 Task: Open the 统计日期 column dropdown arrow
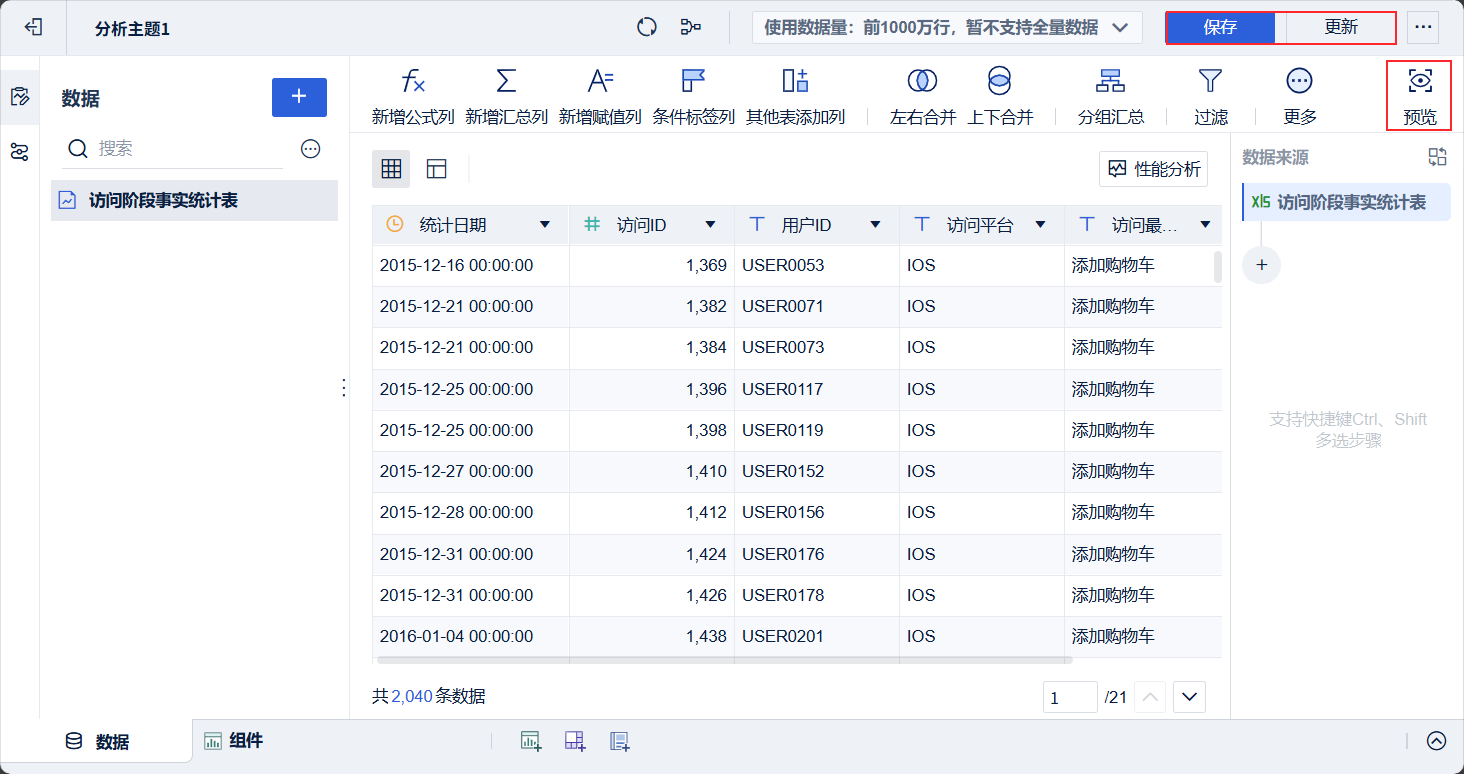point(545,225)
